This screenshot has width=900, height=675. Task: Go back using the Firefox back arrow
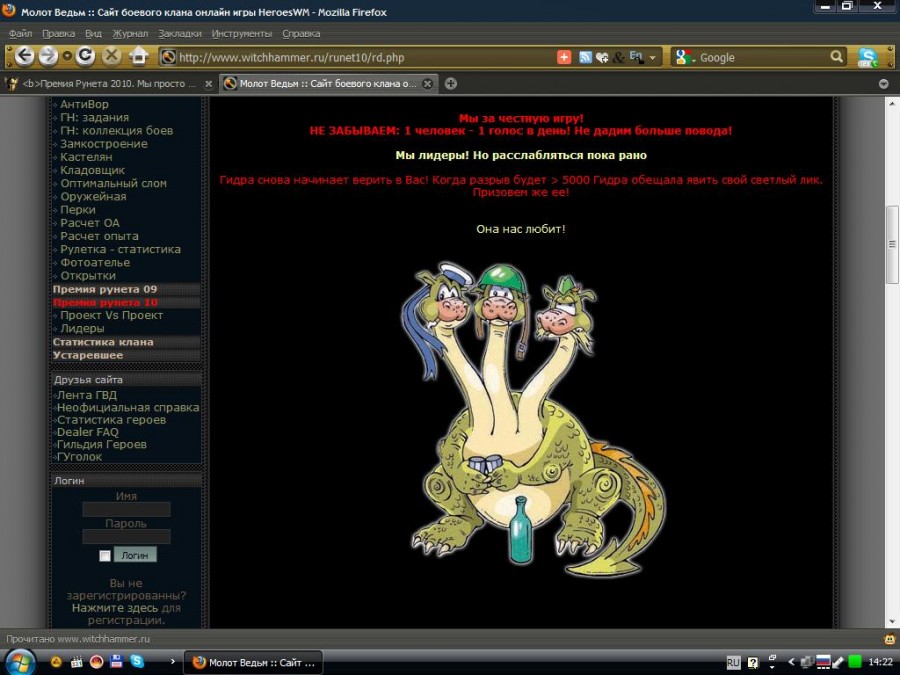[24, 56]
